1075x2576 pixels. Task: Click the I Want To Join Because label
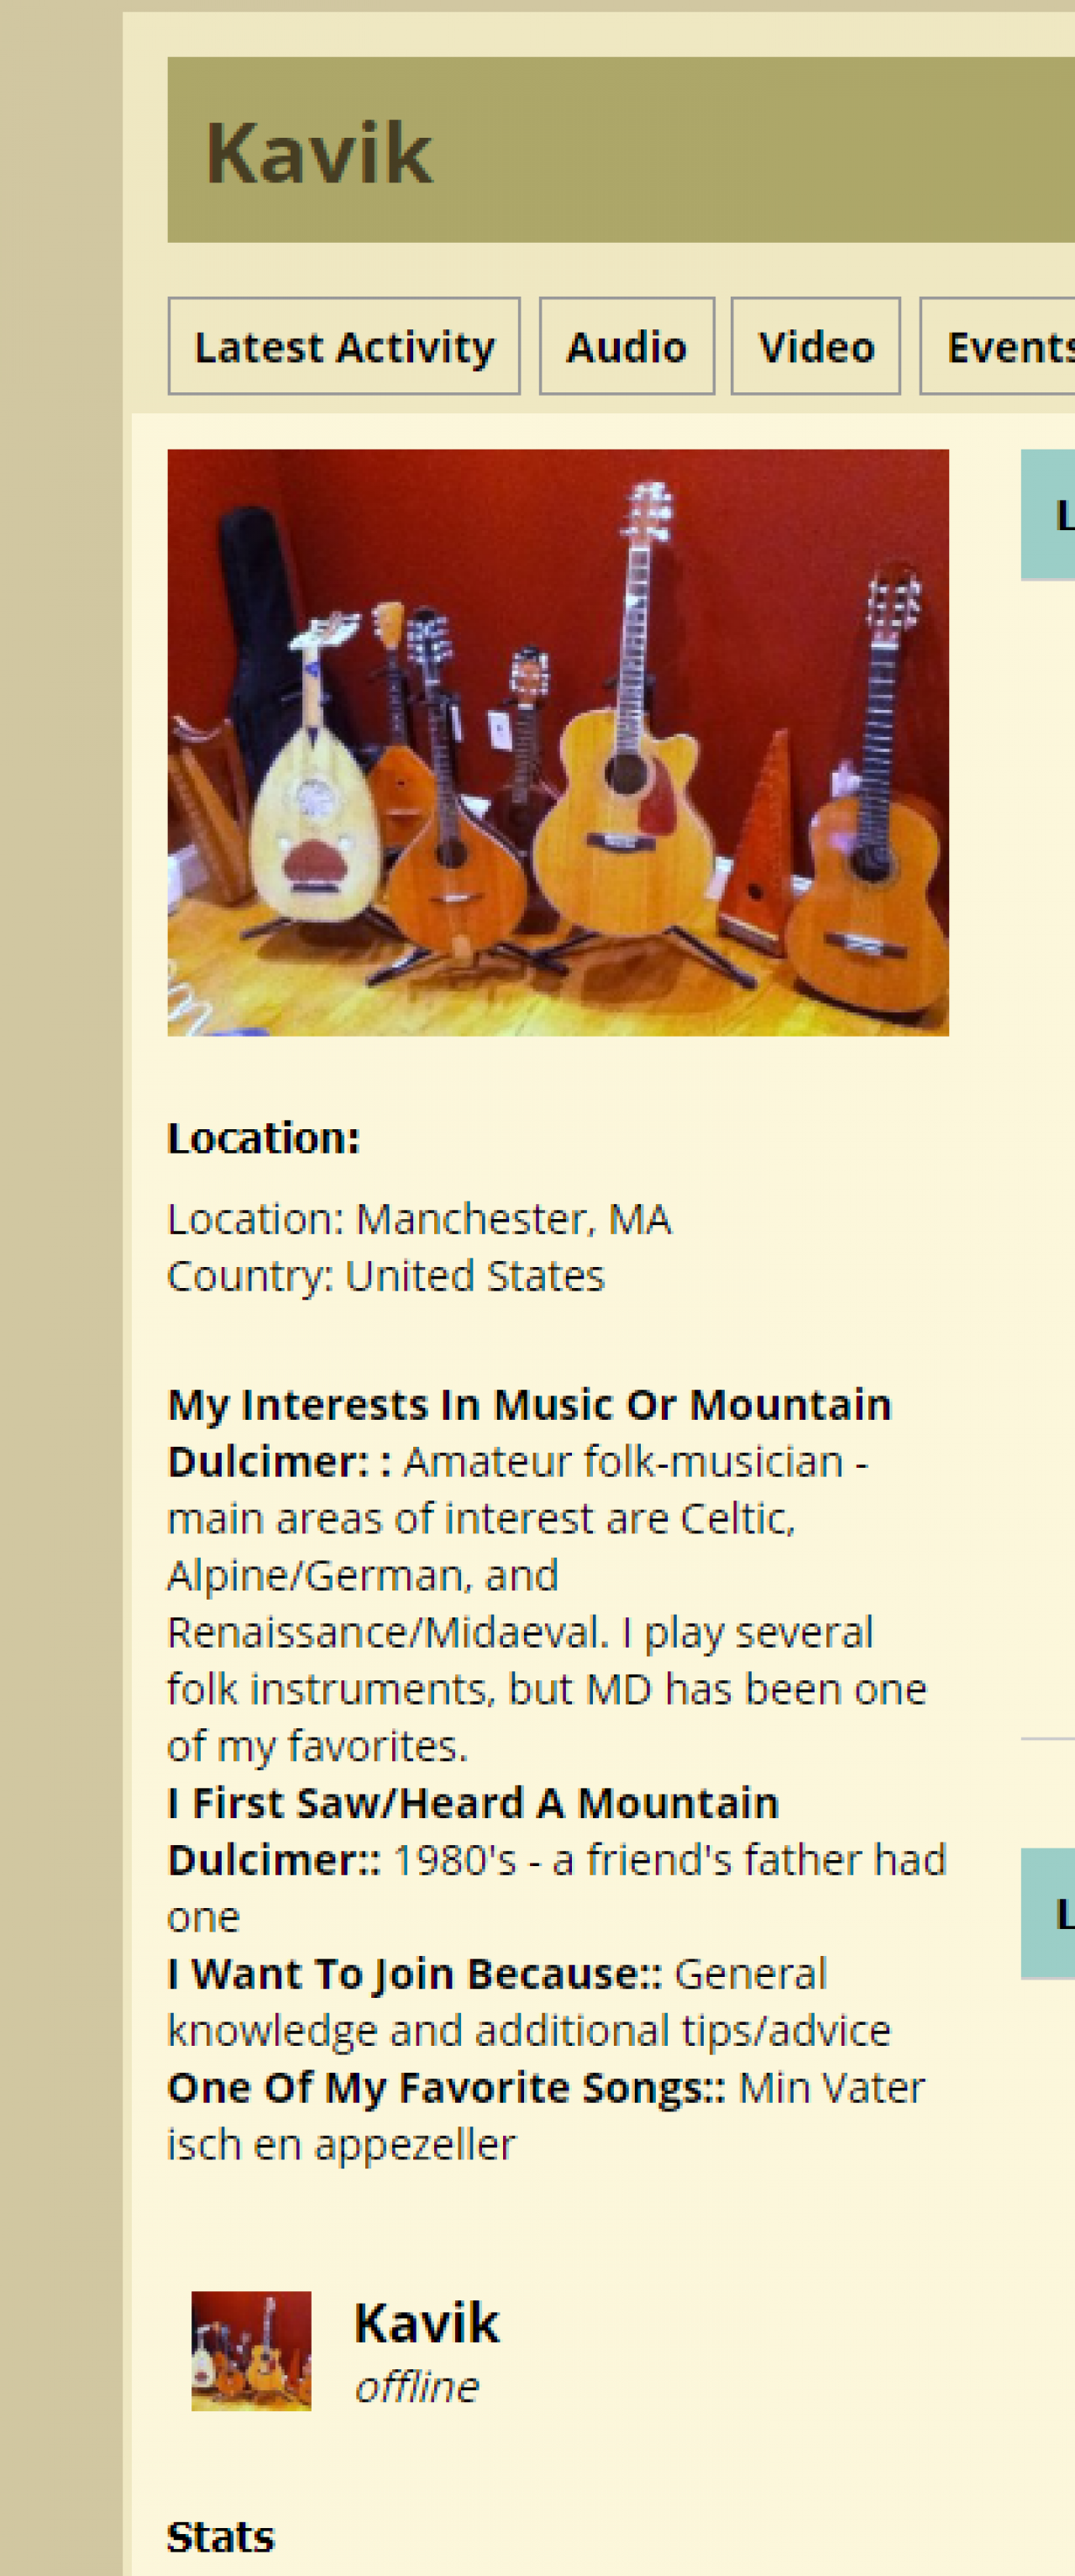coord(414,1974)
